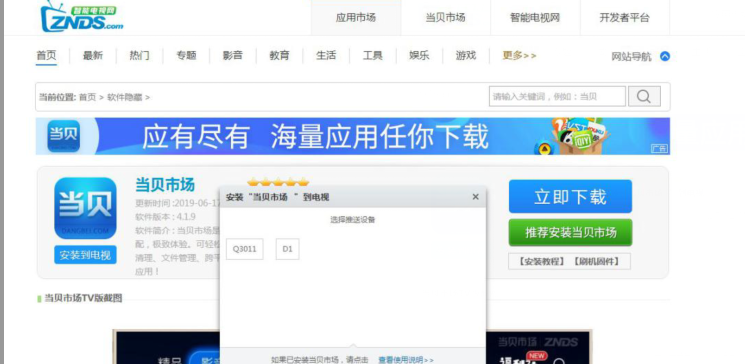Open the 查看使用说明>> link
The height and width of the screenshot is (364, 745).
[406, 360]
